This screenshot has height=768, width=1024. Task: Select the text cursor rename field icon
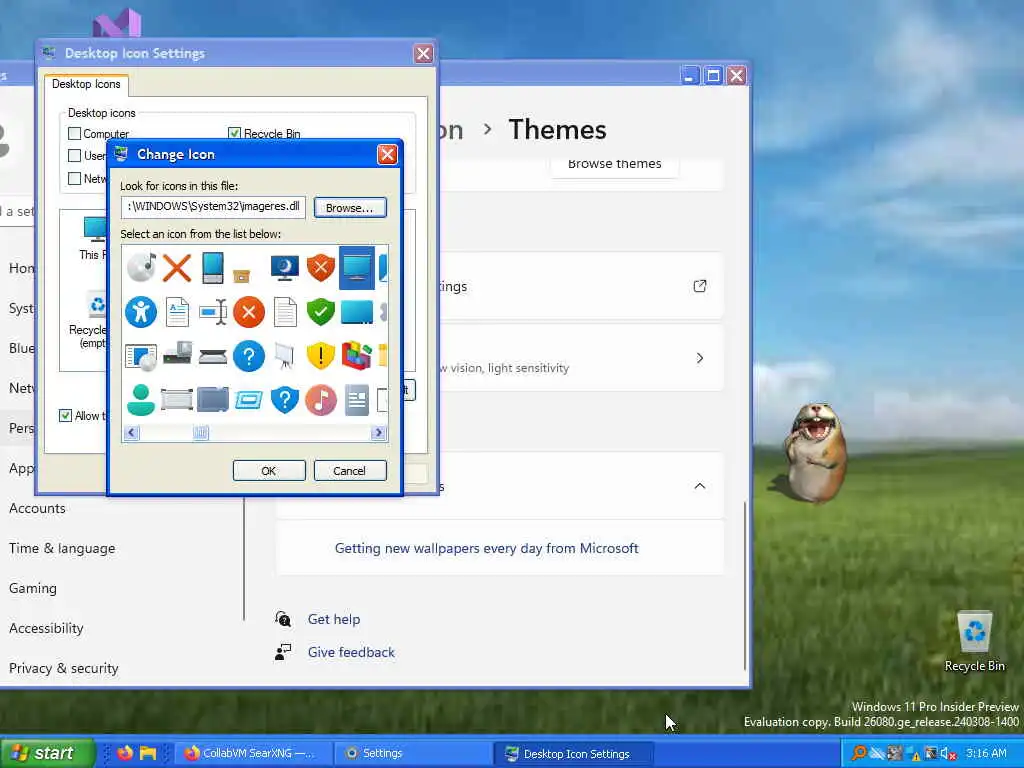(213, 312)
